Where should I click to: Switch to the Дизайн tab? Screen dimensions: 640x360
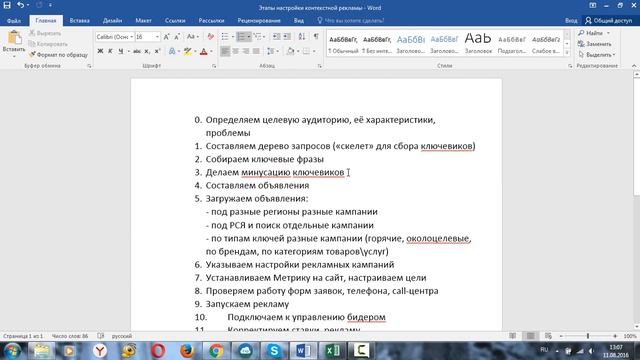pos(112,20)
